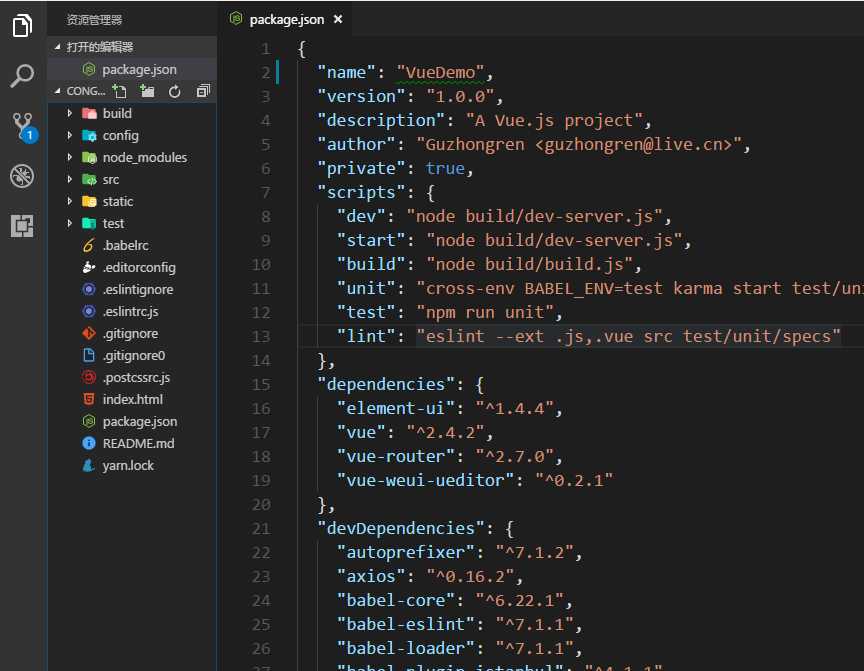Open the .eslintrc.js file
Image resolution: width=864 pixels, height=671 pixels.
pyautogui.click(x=131, y=311)
